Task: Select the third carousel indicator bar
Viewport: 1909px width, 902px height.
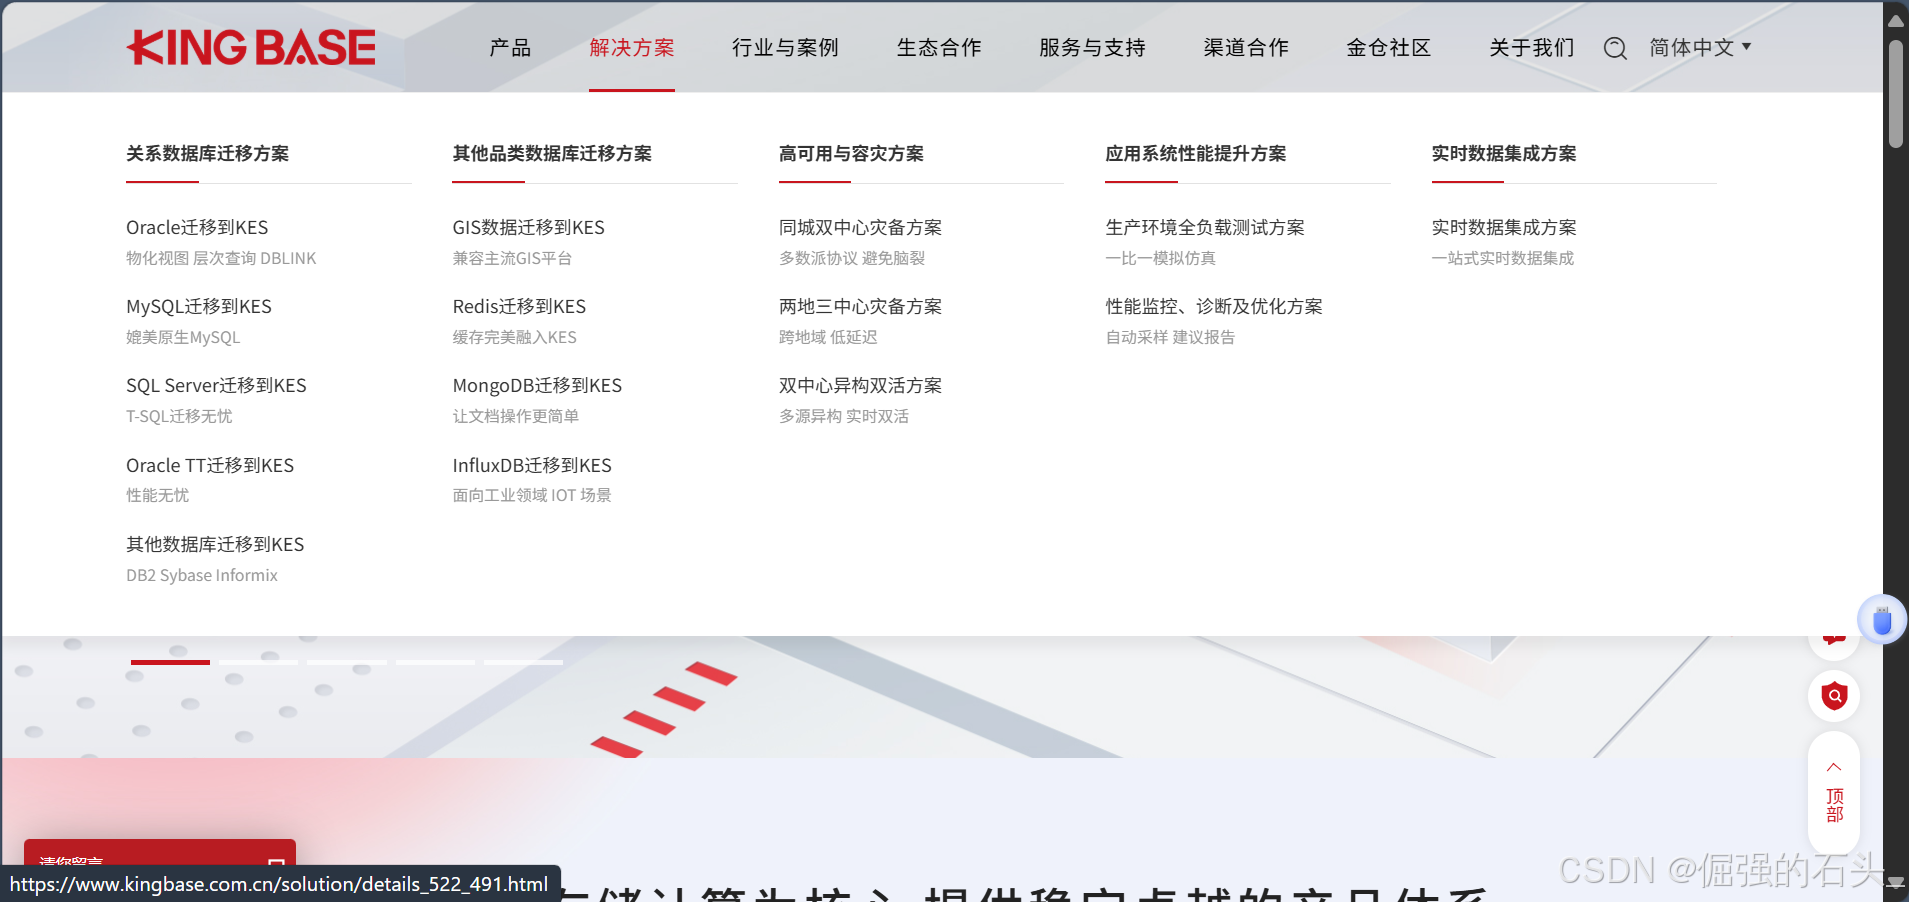Action: (347, 662)
